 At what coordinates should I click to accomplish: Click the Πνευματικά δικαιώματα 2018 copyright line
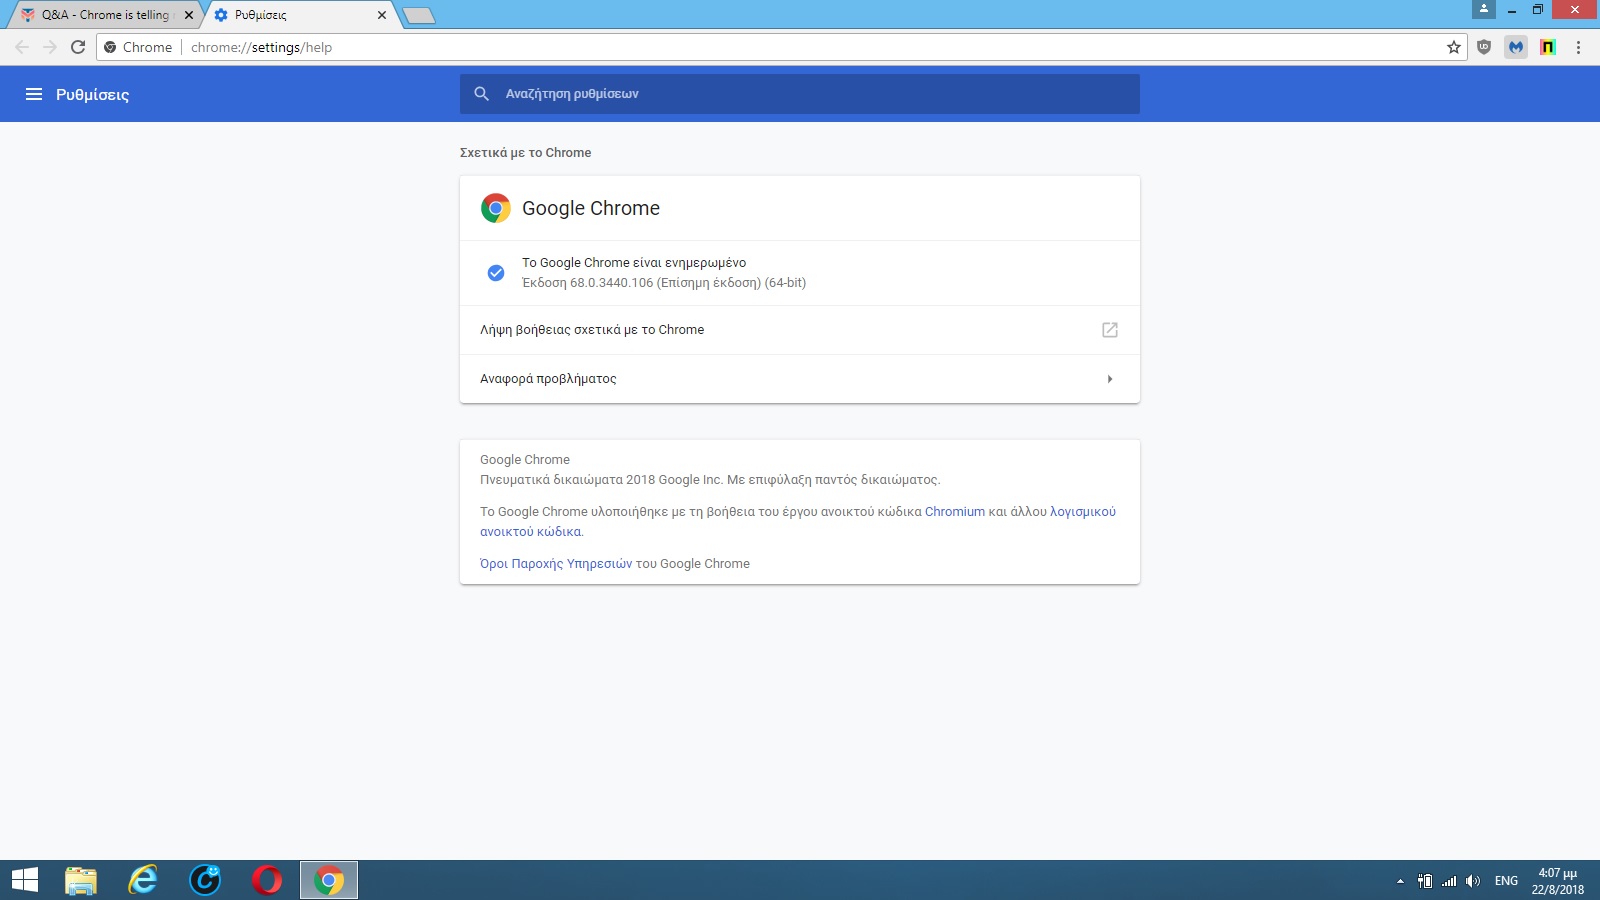pos(710,480)
